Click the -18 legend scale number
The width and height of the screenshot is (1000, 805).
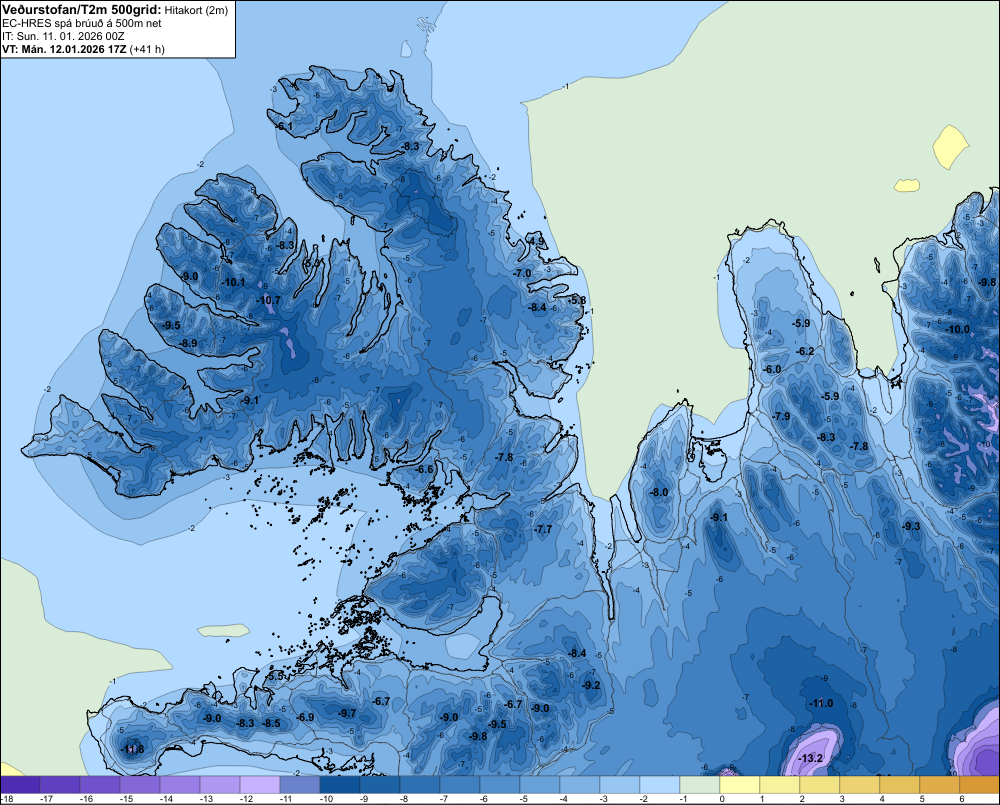7,799
